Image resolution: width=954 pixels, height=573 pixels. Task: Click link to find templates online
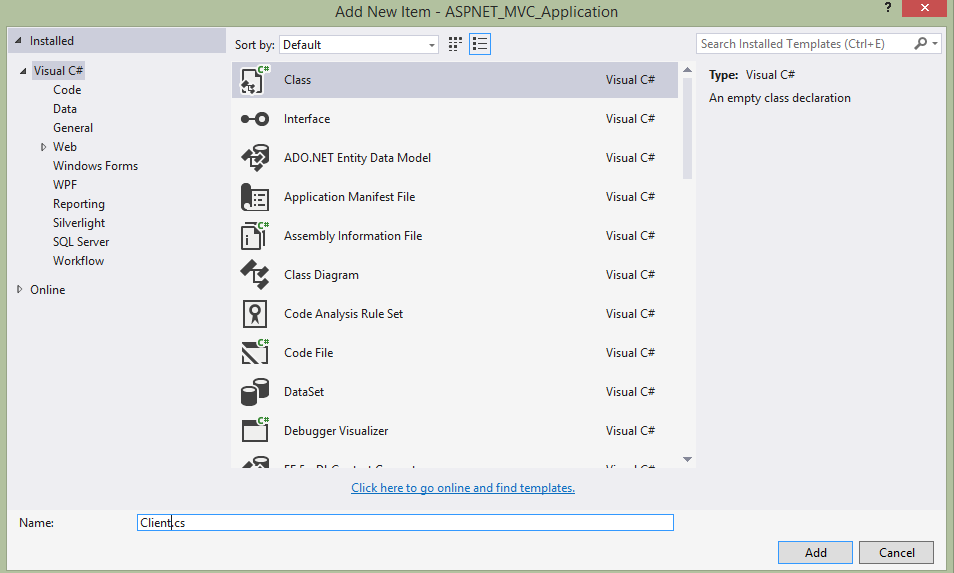(x=463, y=488)
